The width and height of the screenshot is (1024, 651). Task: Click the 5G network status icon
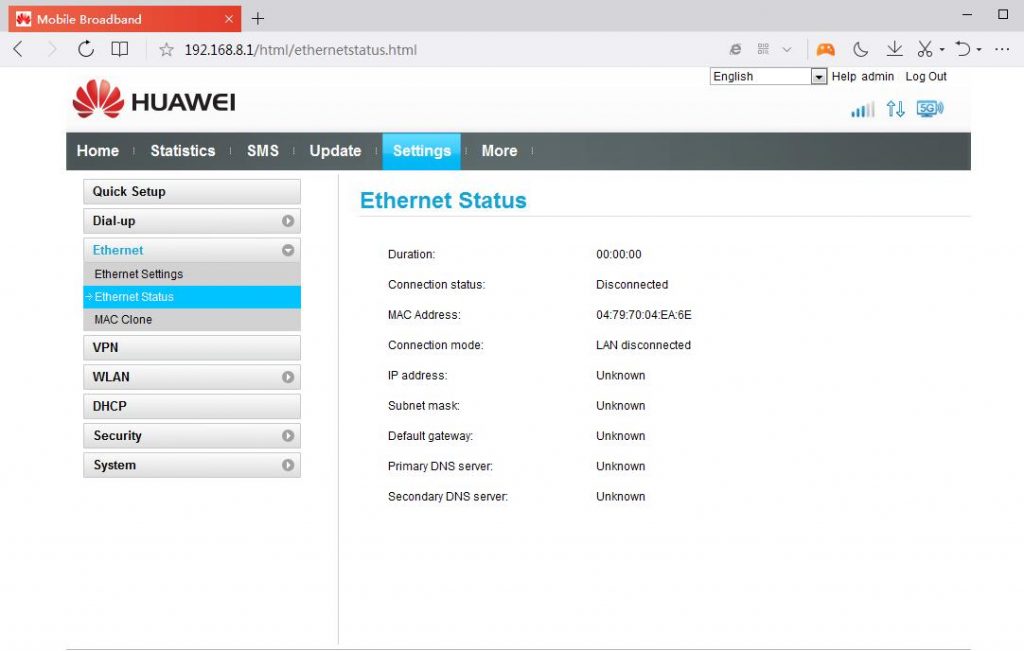(929, 107)
